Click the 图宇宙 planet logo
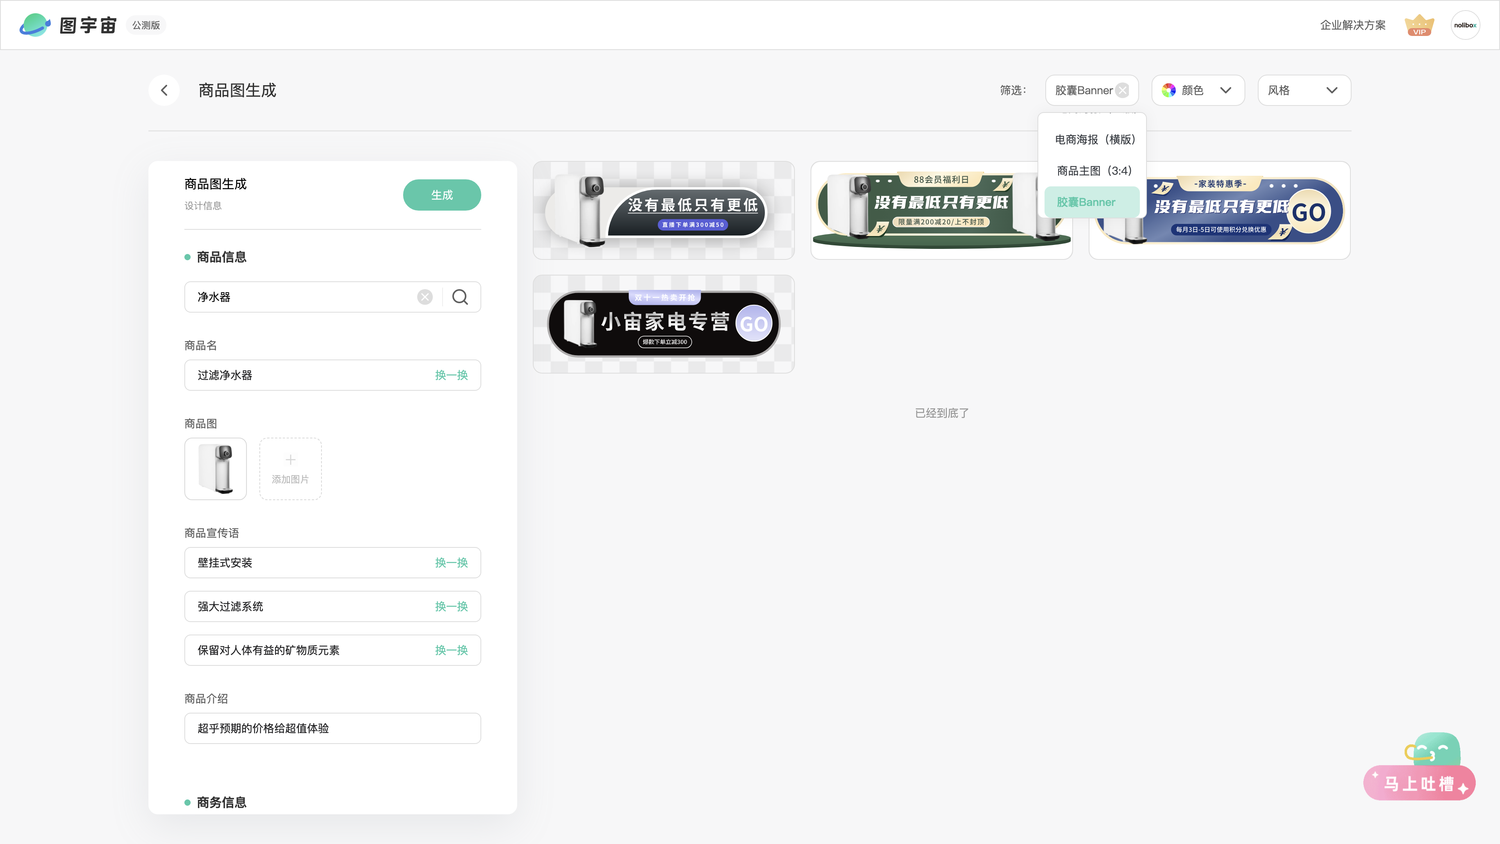This screenshot has width=1500, height=844. click(35, 25)
